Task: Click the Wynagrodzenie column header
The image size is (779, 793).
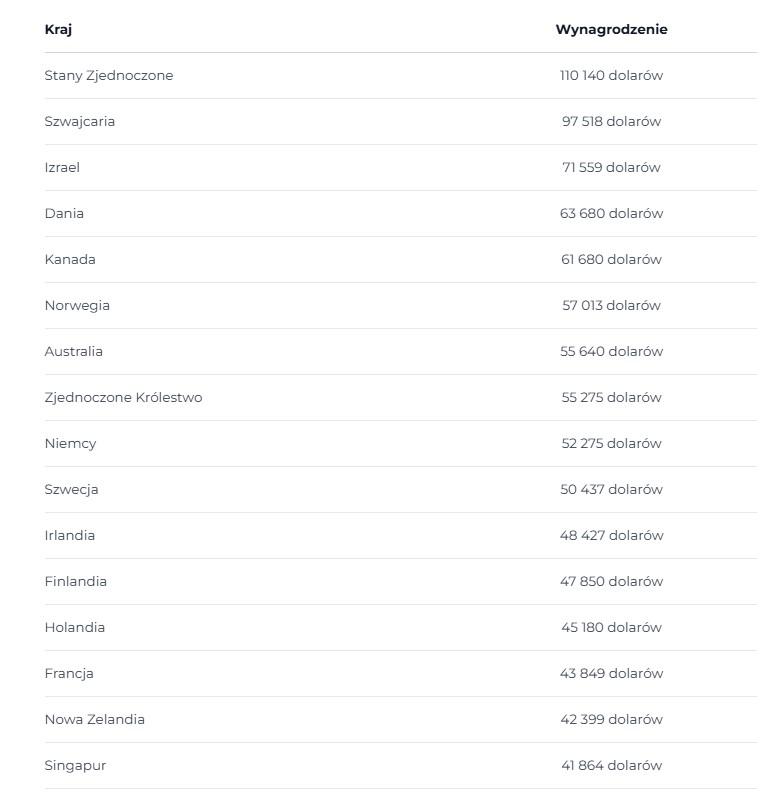Action: click(611, 29)
